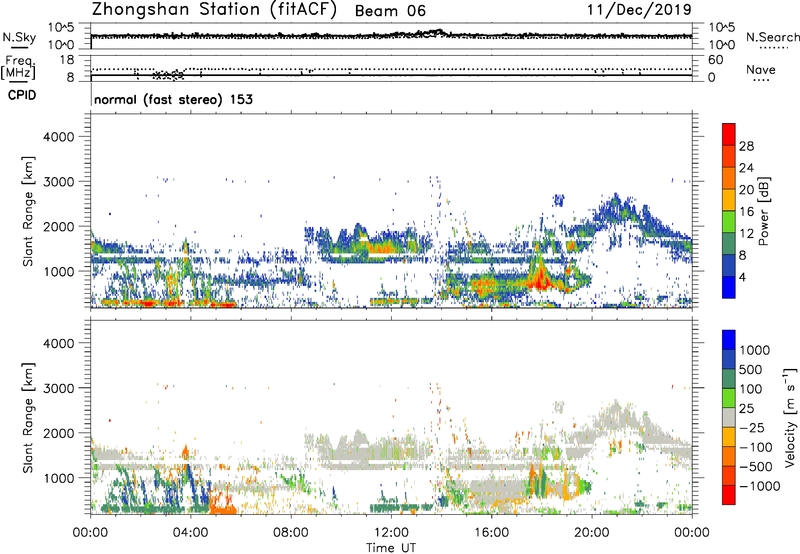Select the "16:00" time tick label
This screenshot has height=554, width=800.
(491, 533)
